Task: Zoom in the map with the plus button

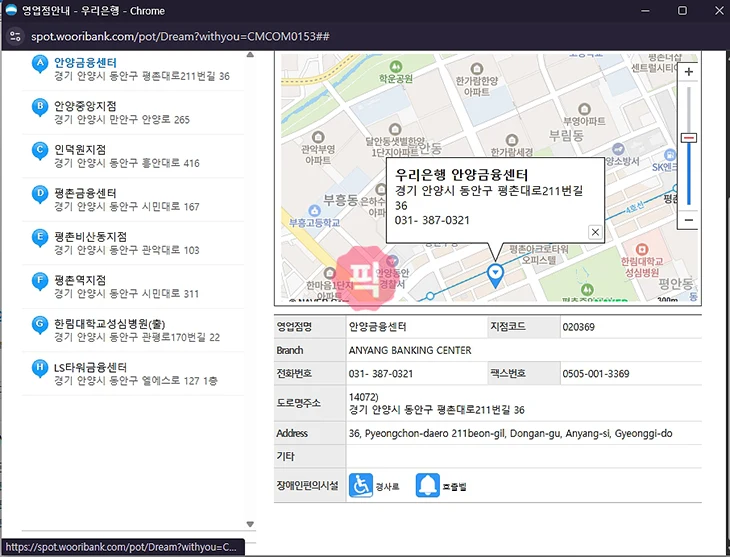Action: (689, 72)
